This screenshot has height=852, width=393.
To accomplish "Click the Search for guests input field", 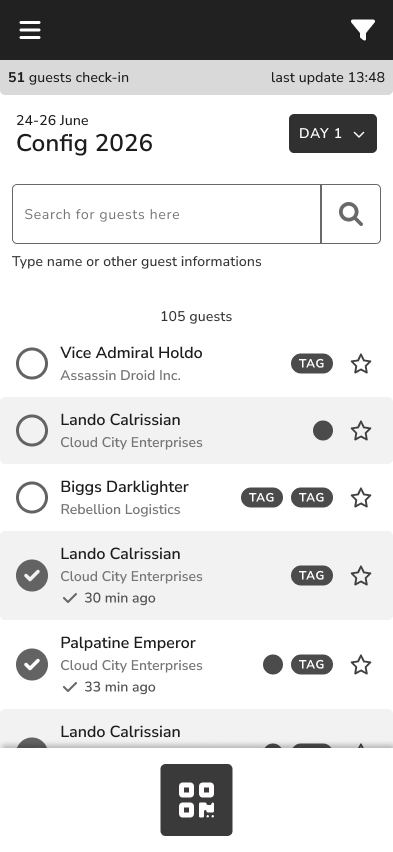I will (x=166, y=214).
